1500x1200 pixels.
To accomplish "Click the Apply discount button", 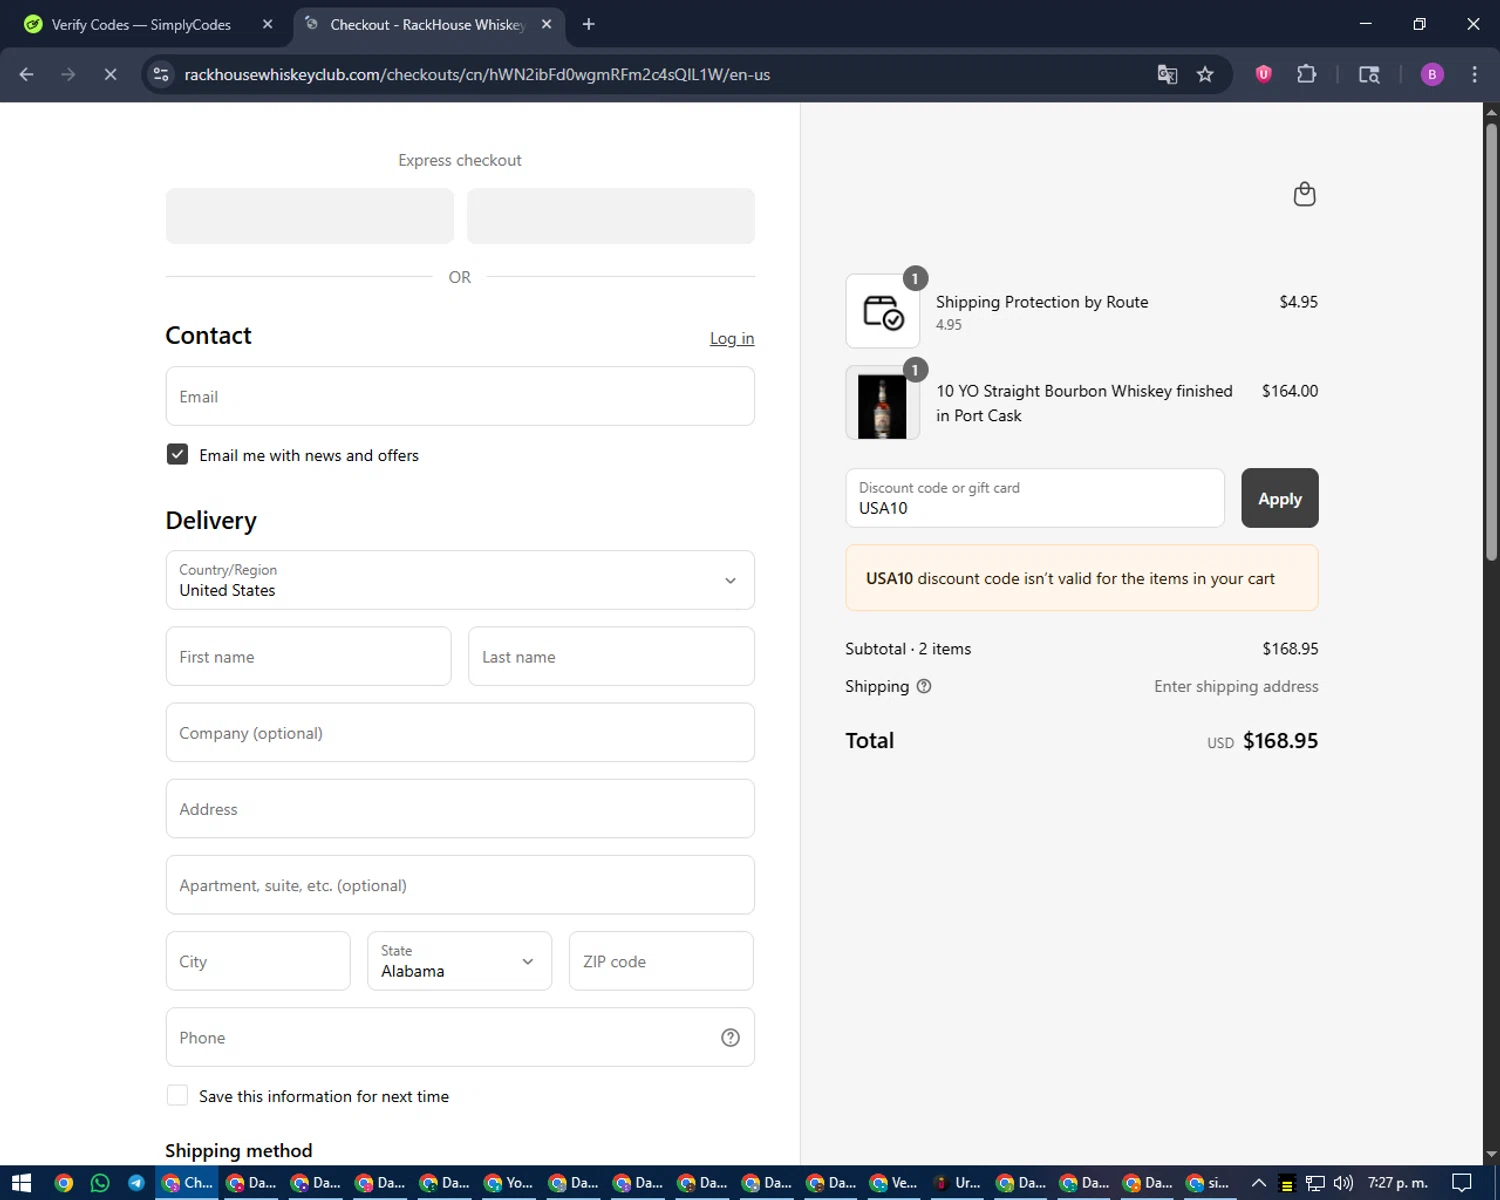I will coord(1280,498).
